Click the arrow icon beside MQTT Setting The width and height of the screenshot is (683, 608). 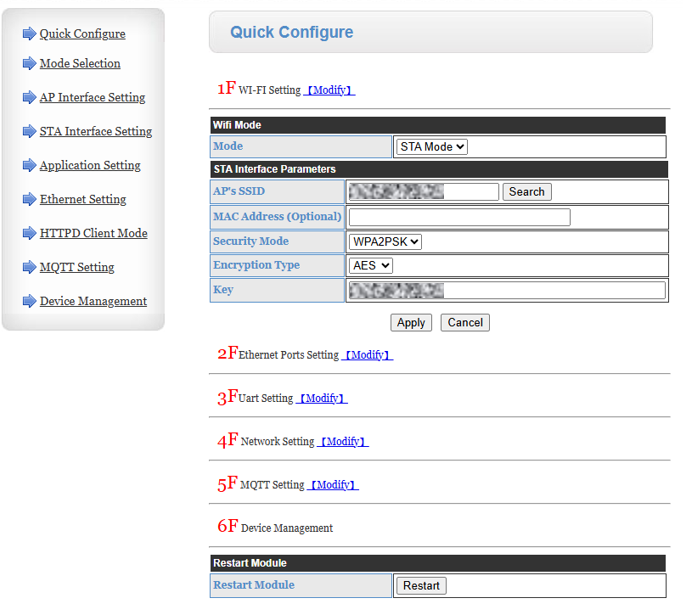[x=29, y=267]
